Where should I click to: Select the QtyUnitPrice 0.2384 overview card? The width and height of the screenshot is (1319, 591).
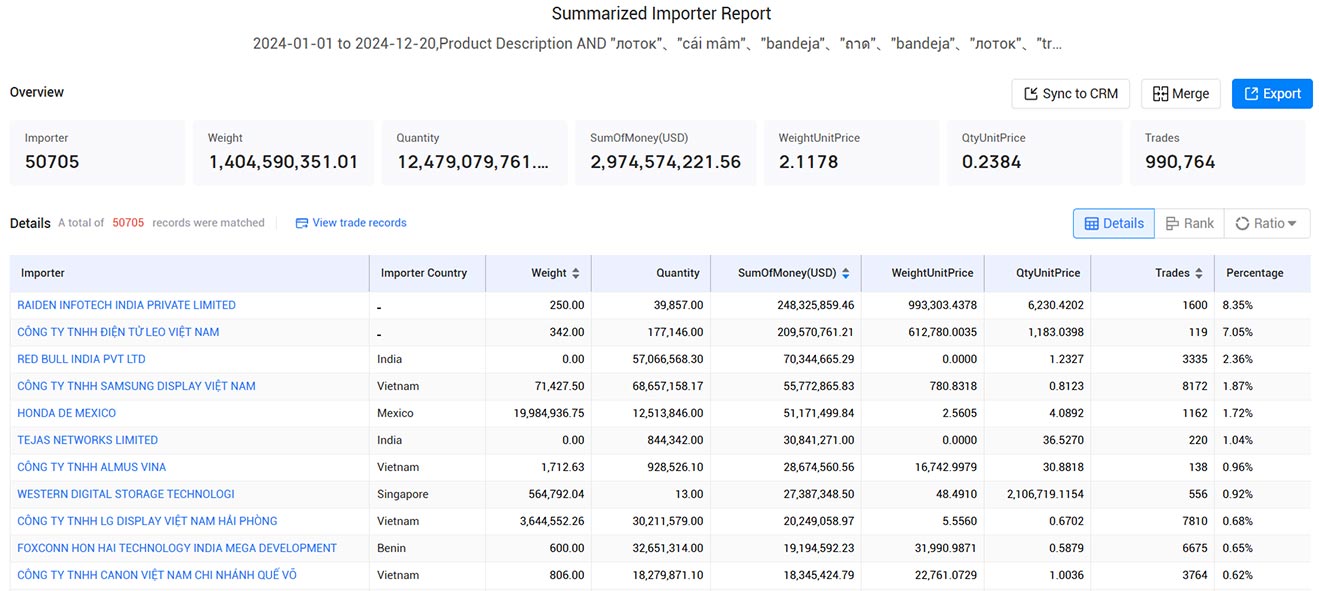[x=1034, y=152]
